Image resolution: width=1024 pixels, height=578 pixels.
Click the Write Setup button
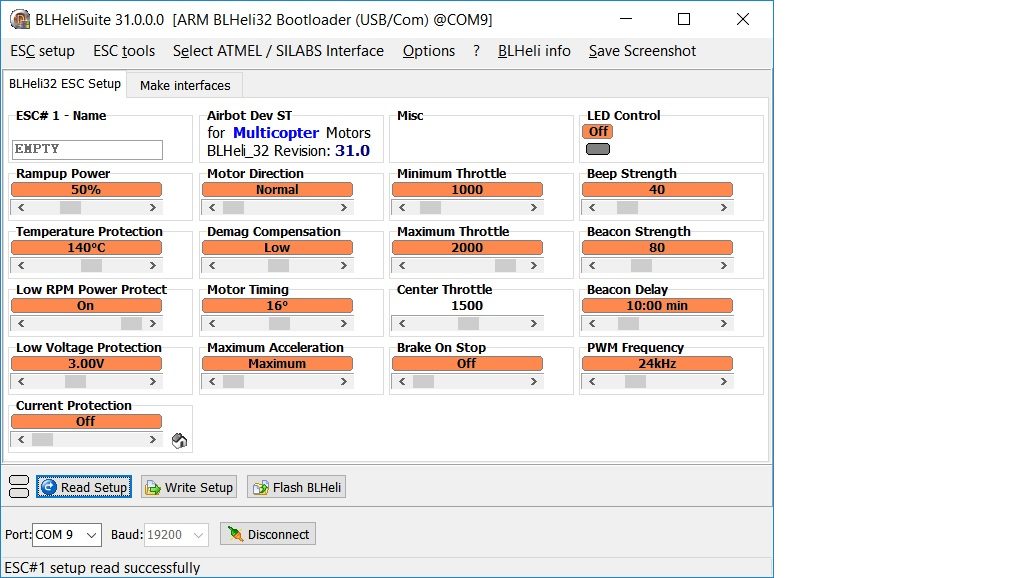(x=189, y=487)
